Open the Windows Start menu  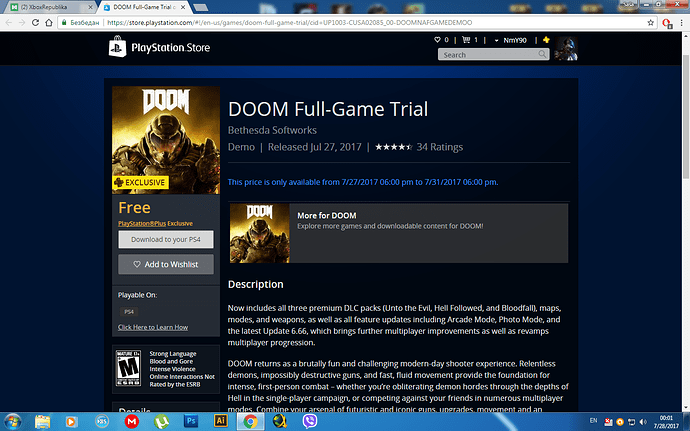pyautogui.click(x=12, y=421)
